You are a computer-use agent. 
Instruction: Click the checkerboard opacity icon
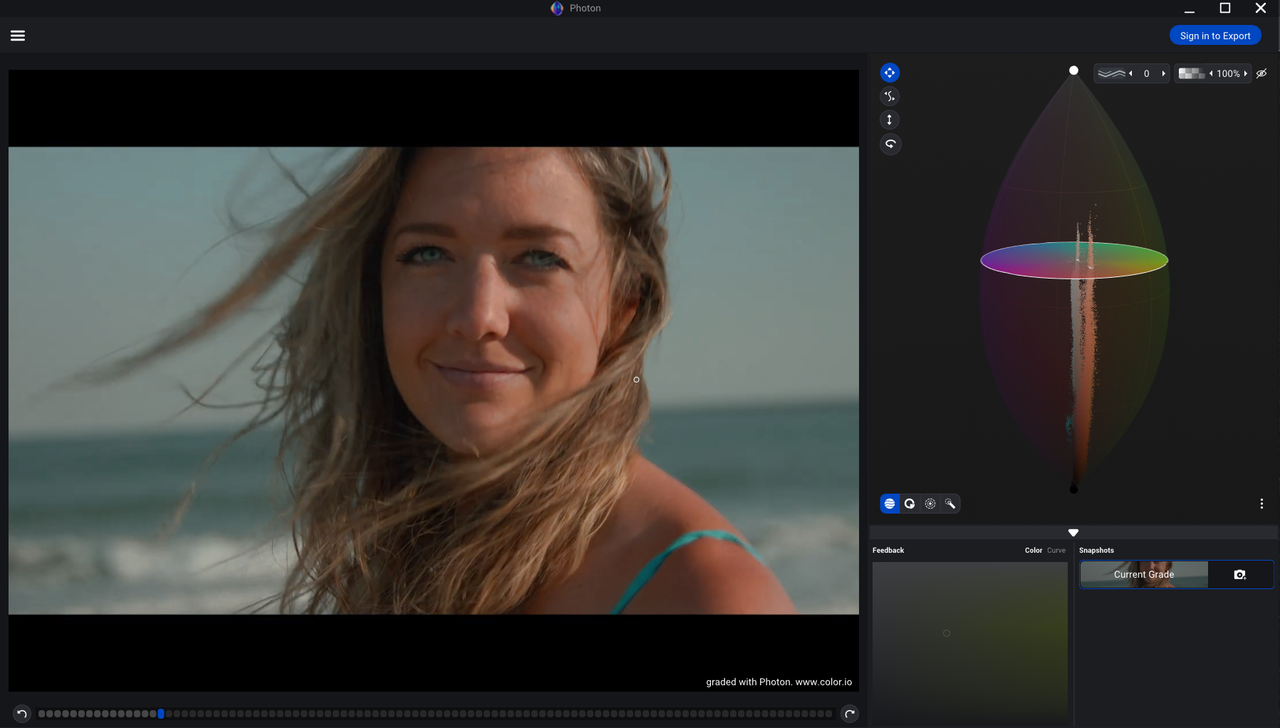pos(1191,73)
